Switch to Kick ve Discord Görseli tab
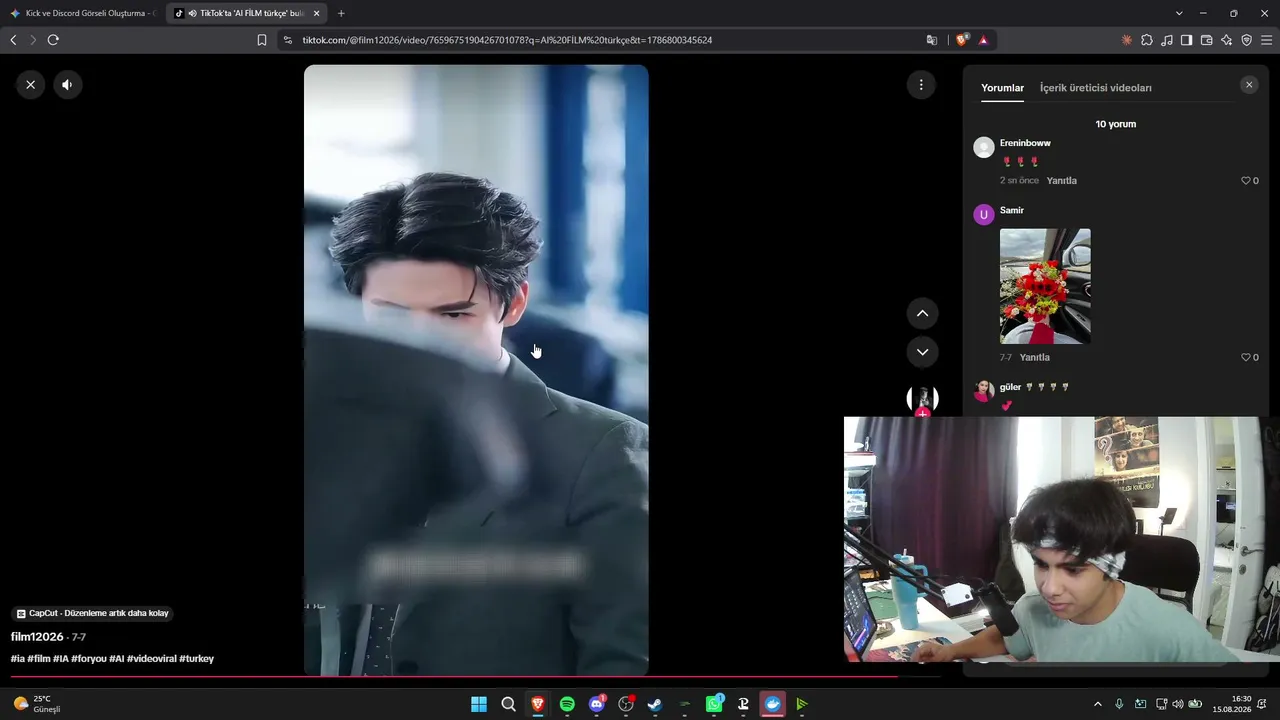Image resolution: width=1280 pixels, height=720 pixels. (82, 13)
